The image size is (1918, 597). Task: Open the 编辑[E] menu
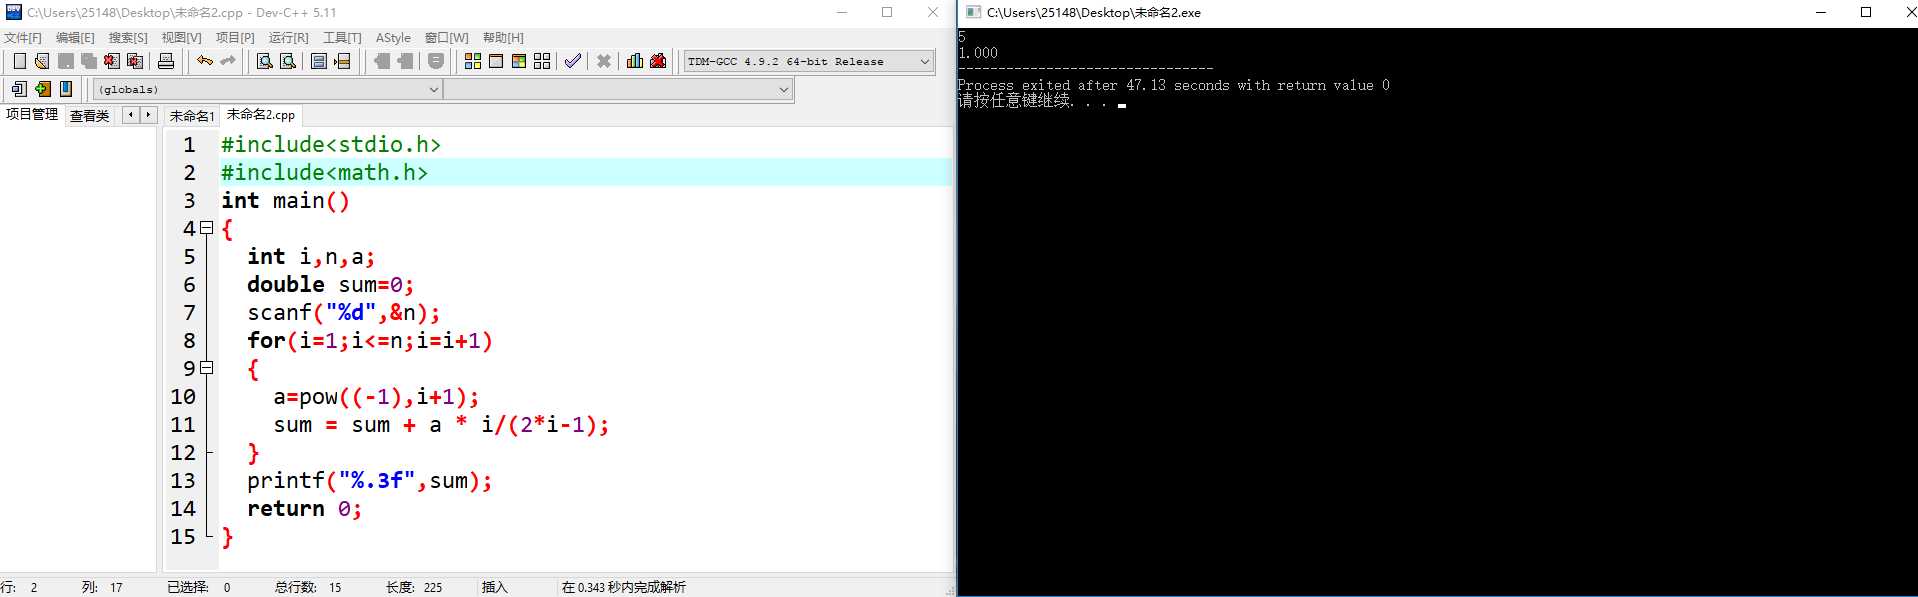pos(75,37)
